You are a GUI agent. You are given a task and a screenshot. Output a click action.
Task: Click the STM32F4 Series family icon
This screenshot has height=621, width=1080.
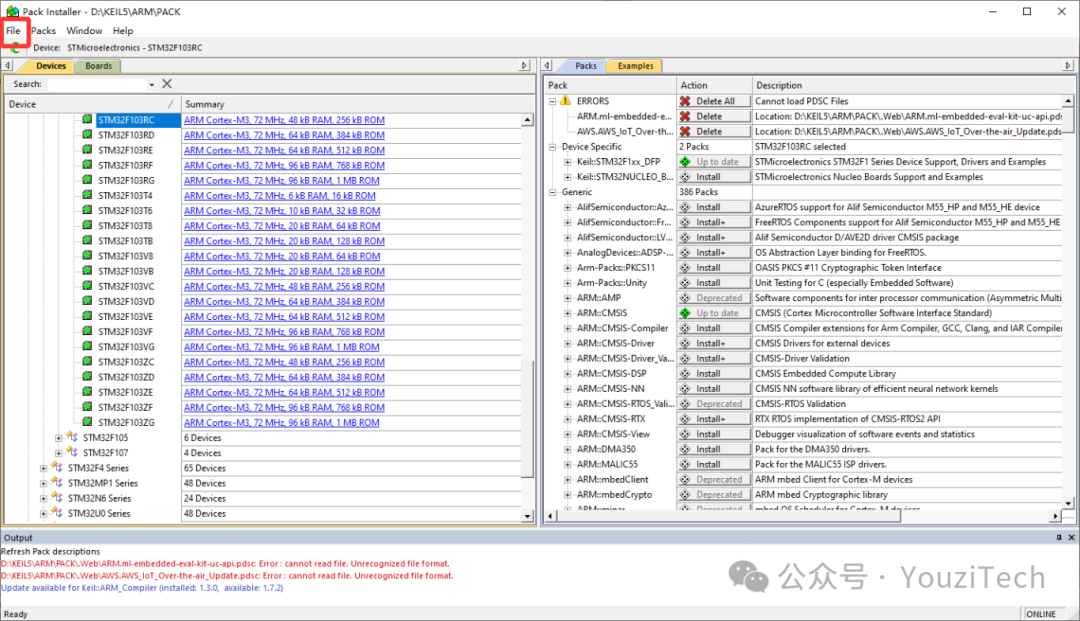coord(57,467)
